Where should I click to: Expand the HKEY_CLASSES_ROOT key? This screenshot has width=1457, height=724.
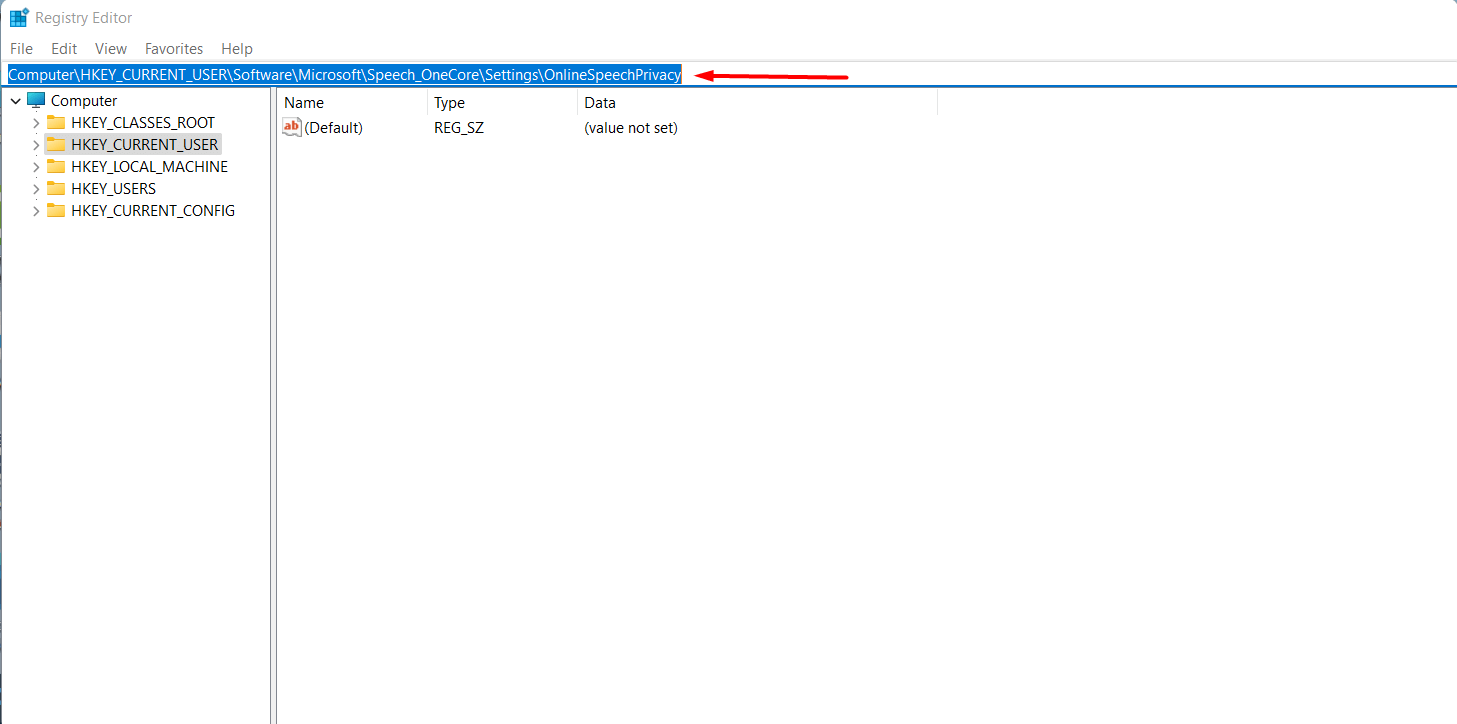click(x=36, y=122)
